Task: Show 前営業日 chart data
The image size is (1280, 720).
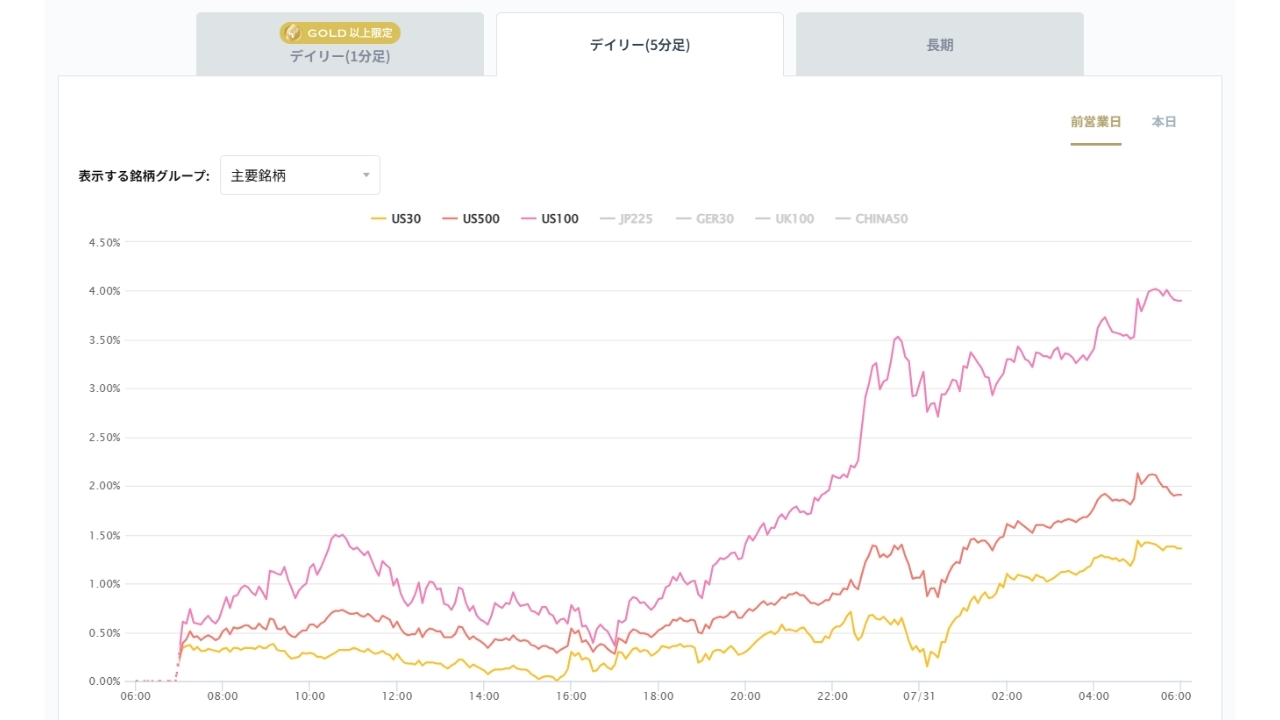Action: click(x=1096, y=122)
